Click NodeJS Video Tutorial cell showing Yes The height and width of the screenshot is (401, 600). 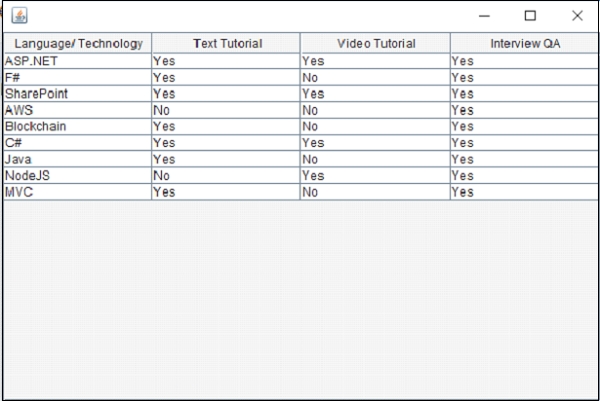point(375,176)
